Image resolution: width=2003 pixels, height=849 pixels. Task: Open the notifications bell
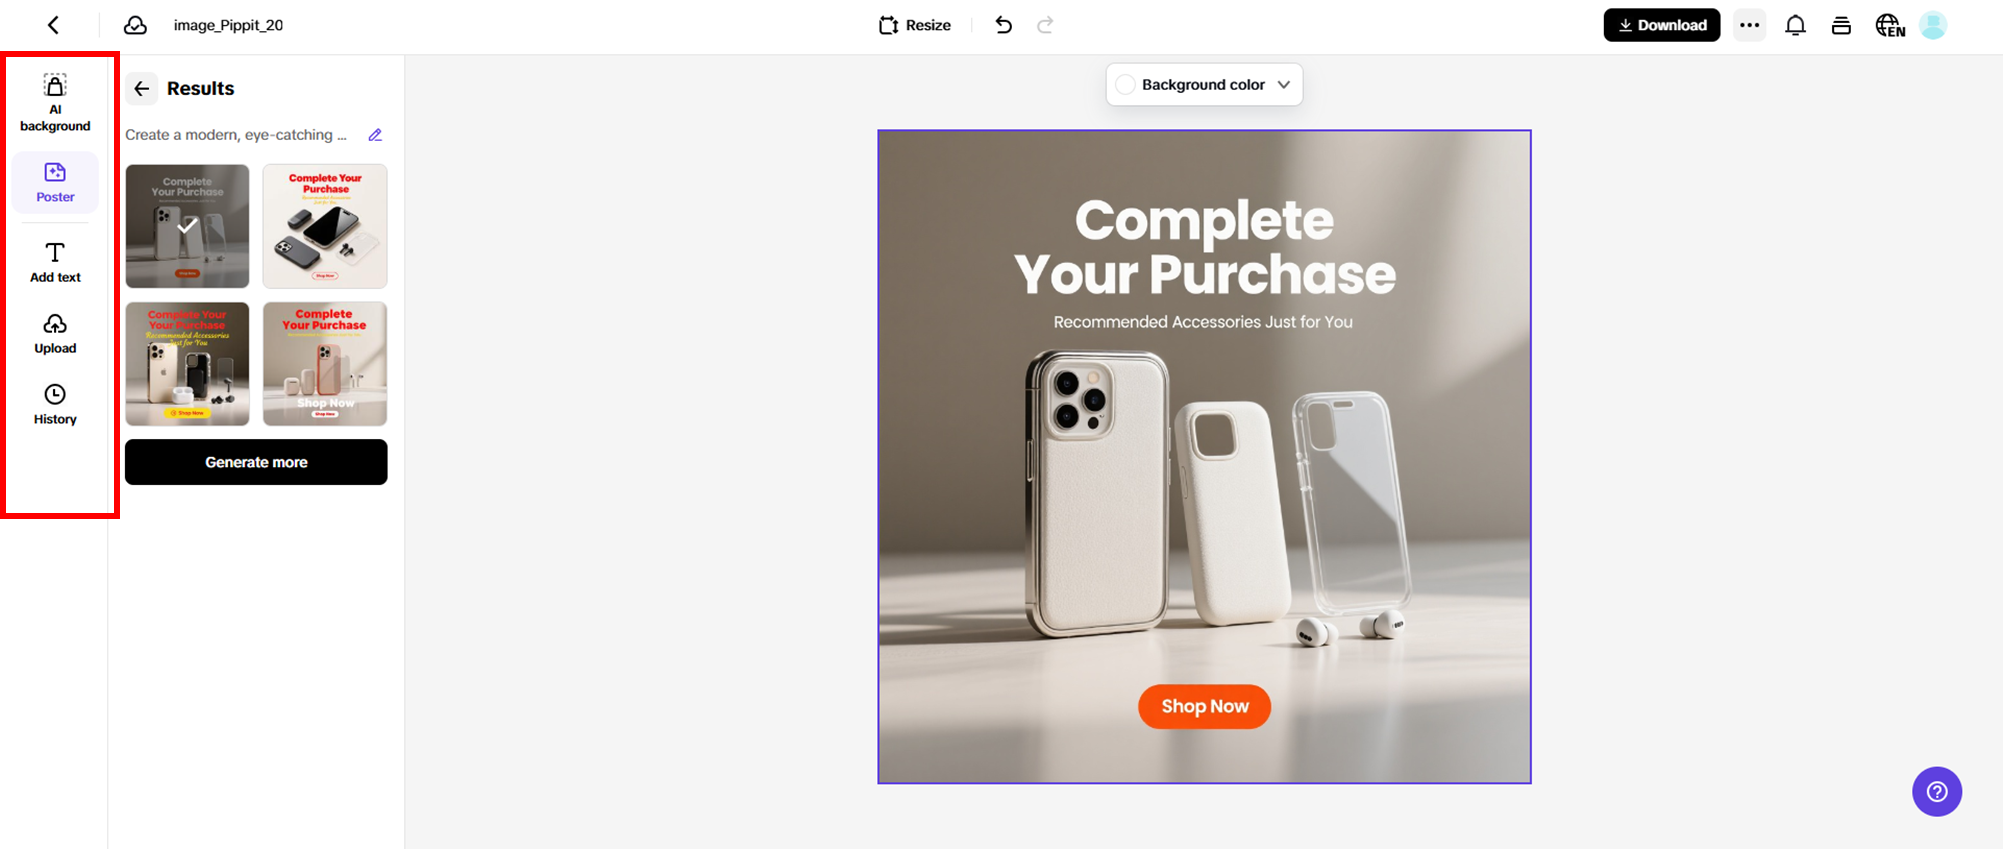pyautogui.click(x=1795, y=25)
